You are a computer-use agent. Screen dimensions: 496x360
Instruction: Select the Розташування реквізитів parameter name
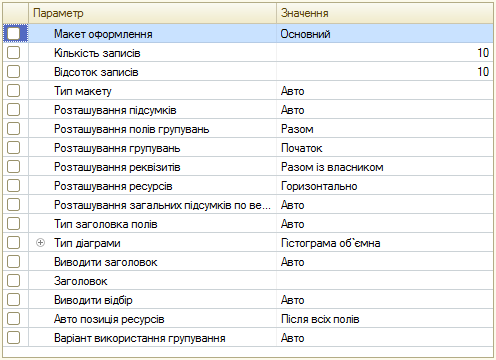point(117,167)
